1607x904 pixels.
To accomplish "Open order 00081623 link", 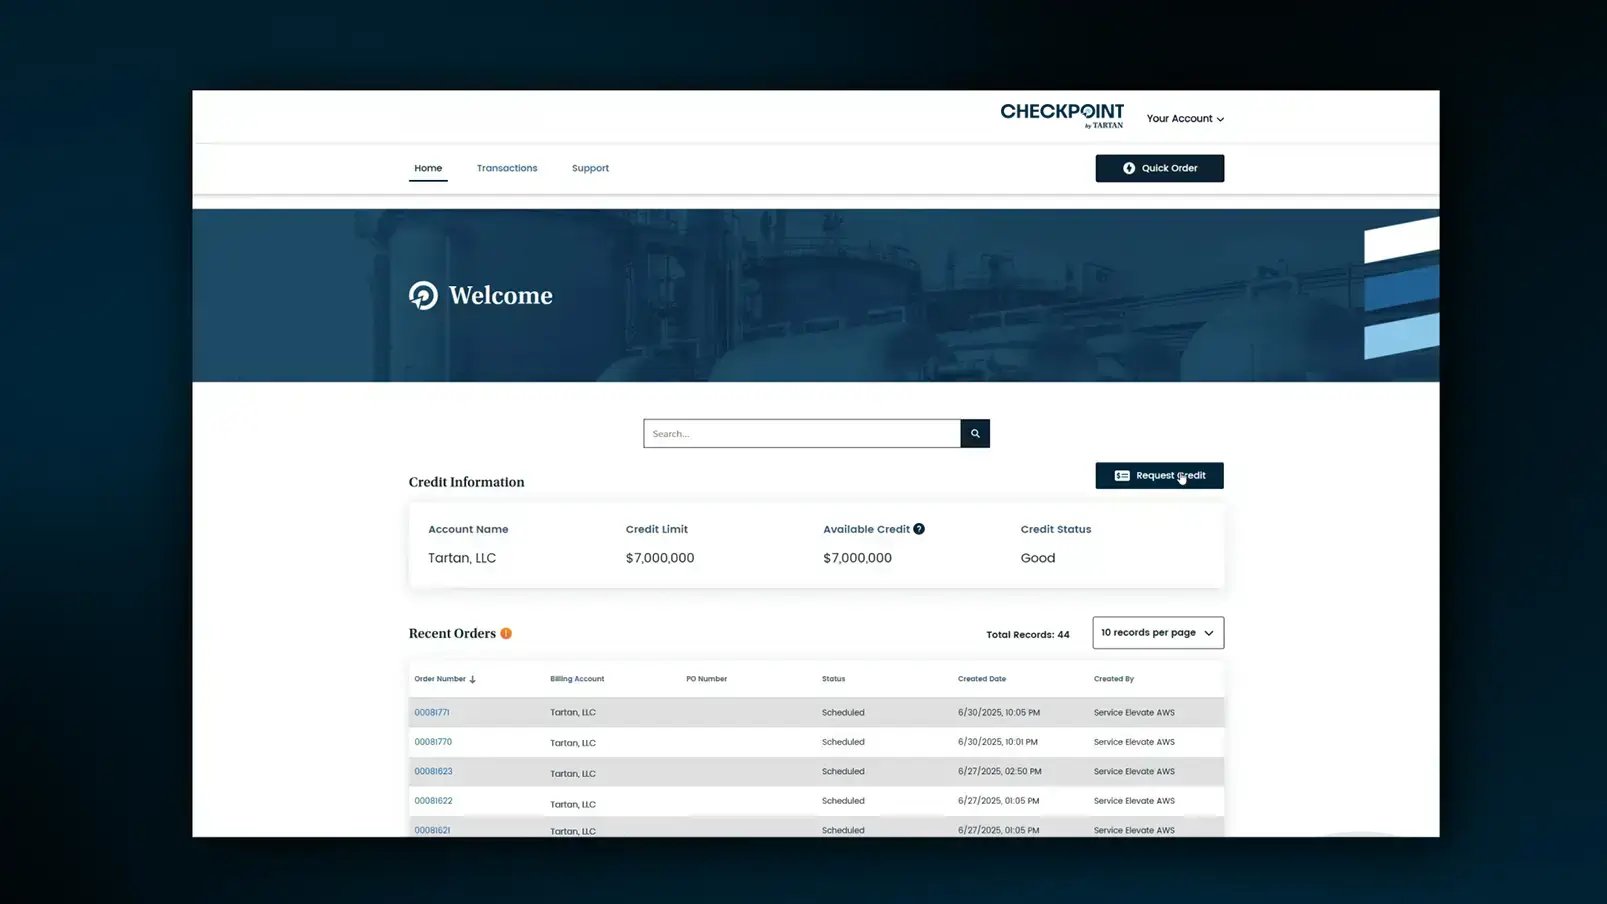I will (432, 771).
